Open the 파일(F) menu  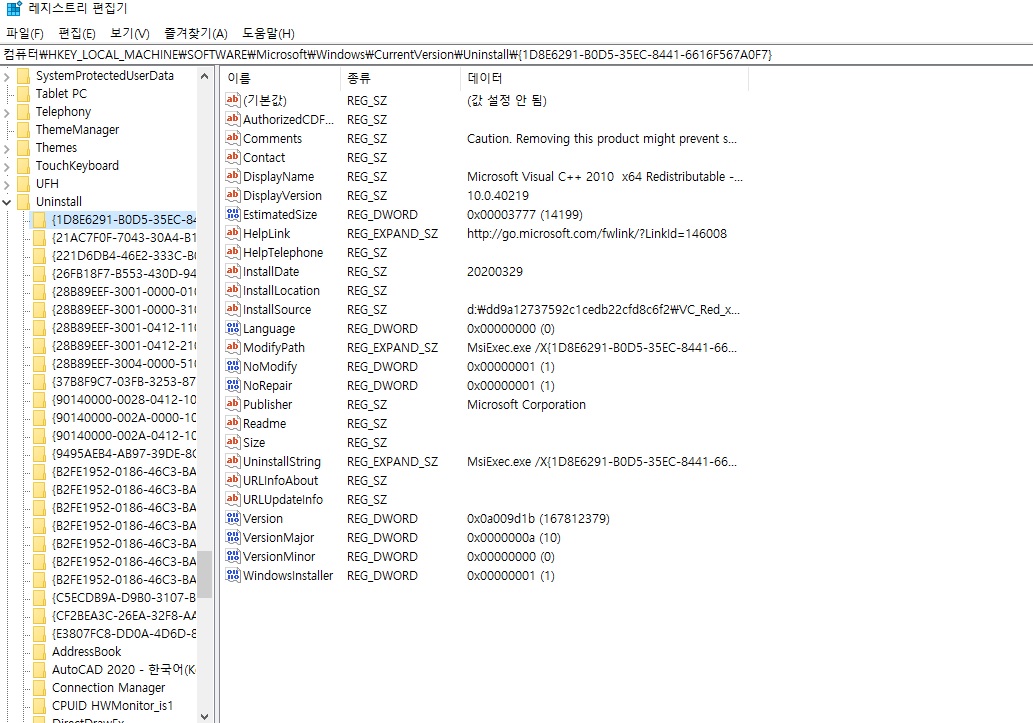click(x=25, y=34)
